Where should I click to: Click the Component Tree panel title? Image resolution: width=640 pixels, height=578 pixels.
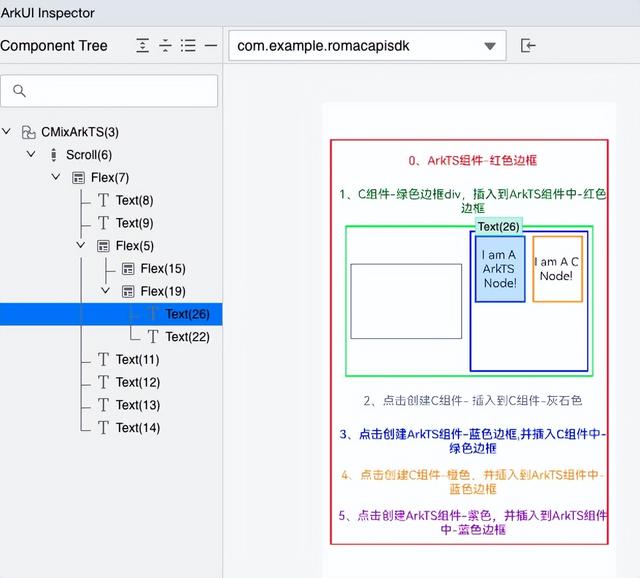[x=54, y=46]
